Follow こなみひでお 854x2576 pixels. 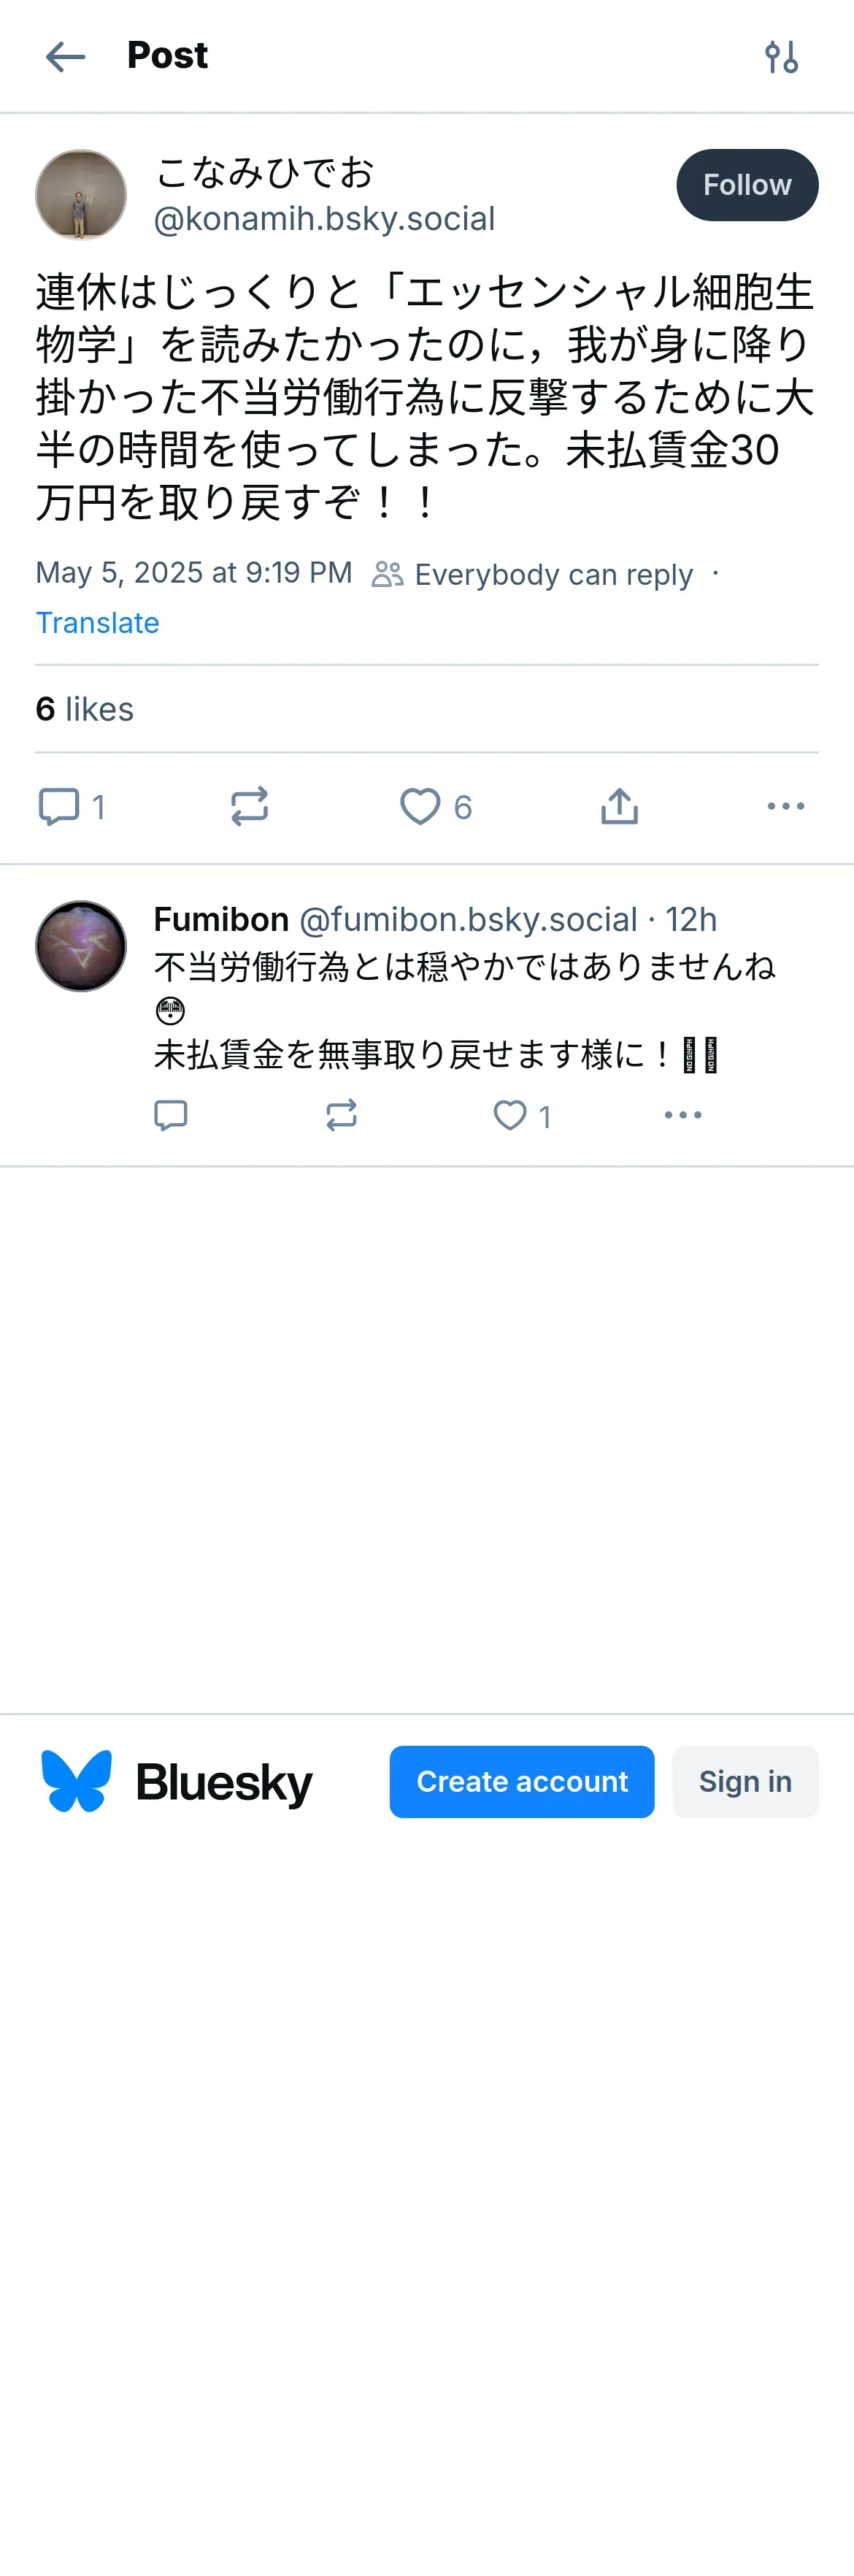coord(747,185)
